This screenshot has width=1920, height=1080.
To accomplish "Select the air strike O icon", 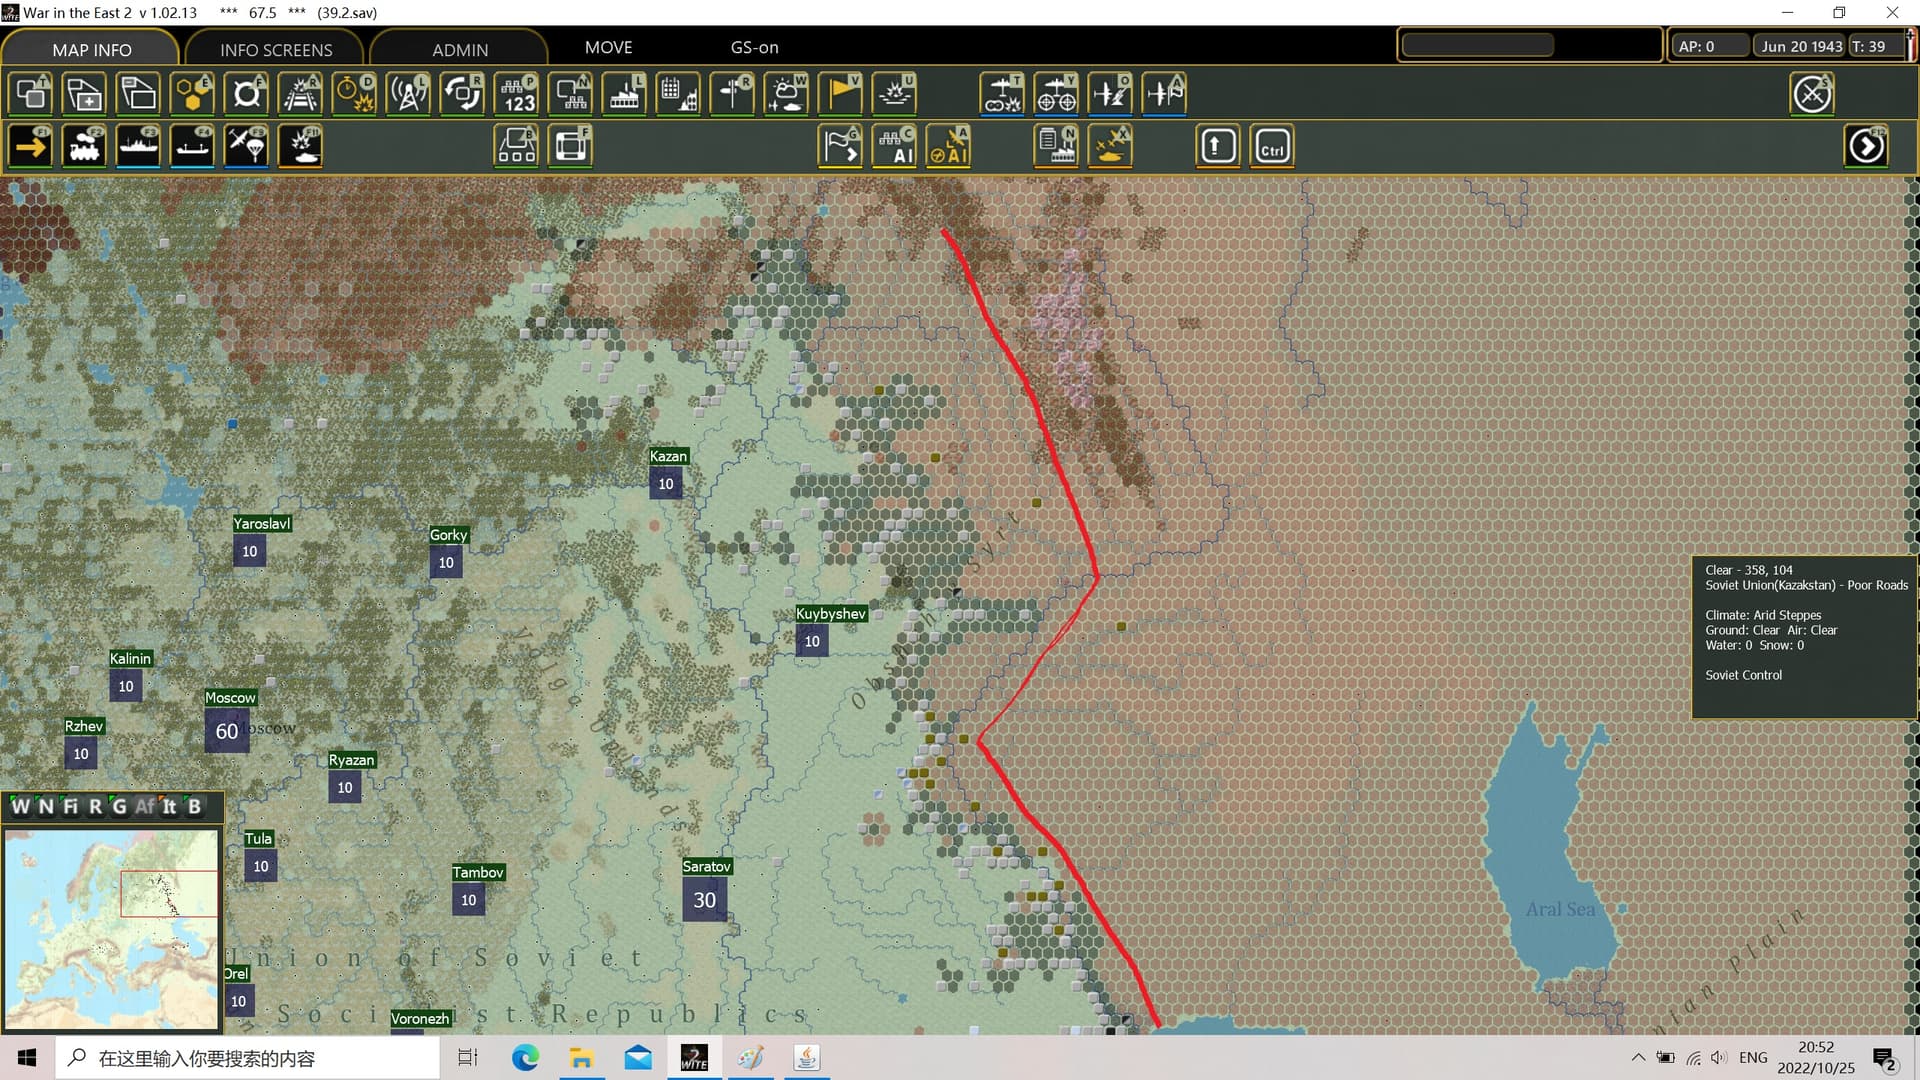I will (1111, 94).
